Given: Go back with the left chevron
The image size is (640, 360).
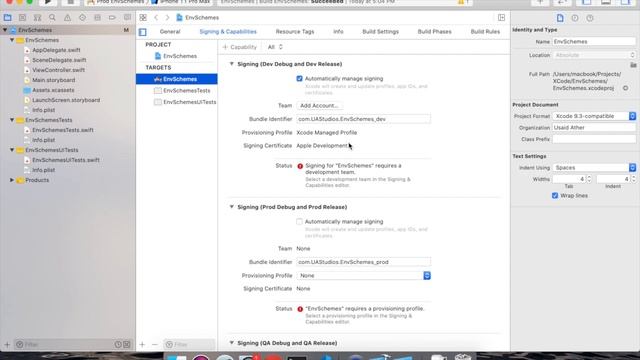Looking at the screenshot, I should coord(156,18).
